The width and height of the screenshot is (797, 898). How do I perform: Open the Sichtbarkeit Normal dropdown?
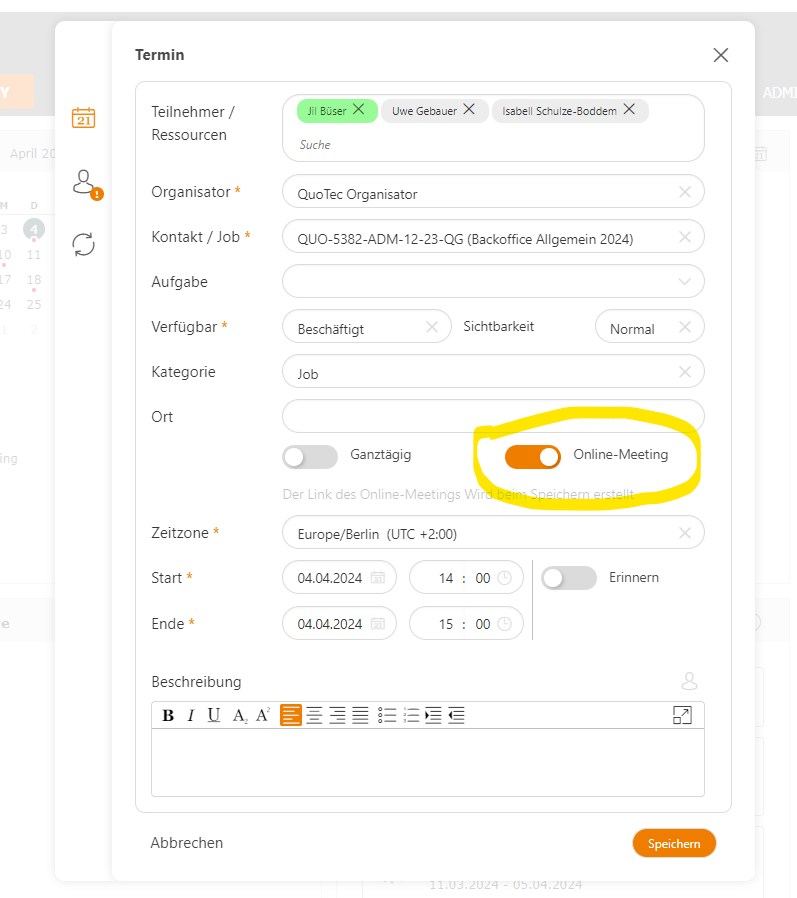point(649,327)
